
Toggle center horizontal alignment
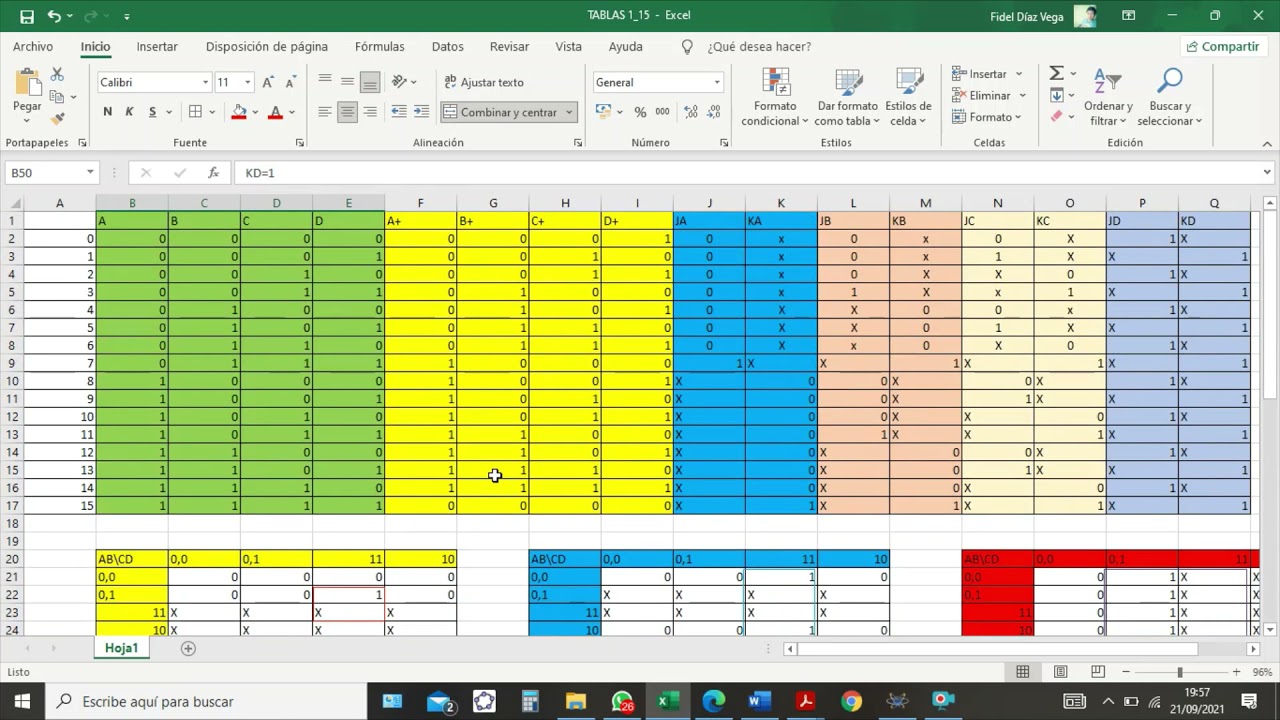pos(347,112)
